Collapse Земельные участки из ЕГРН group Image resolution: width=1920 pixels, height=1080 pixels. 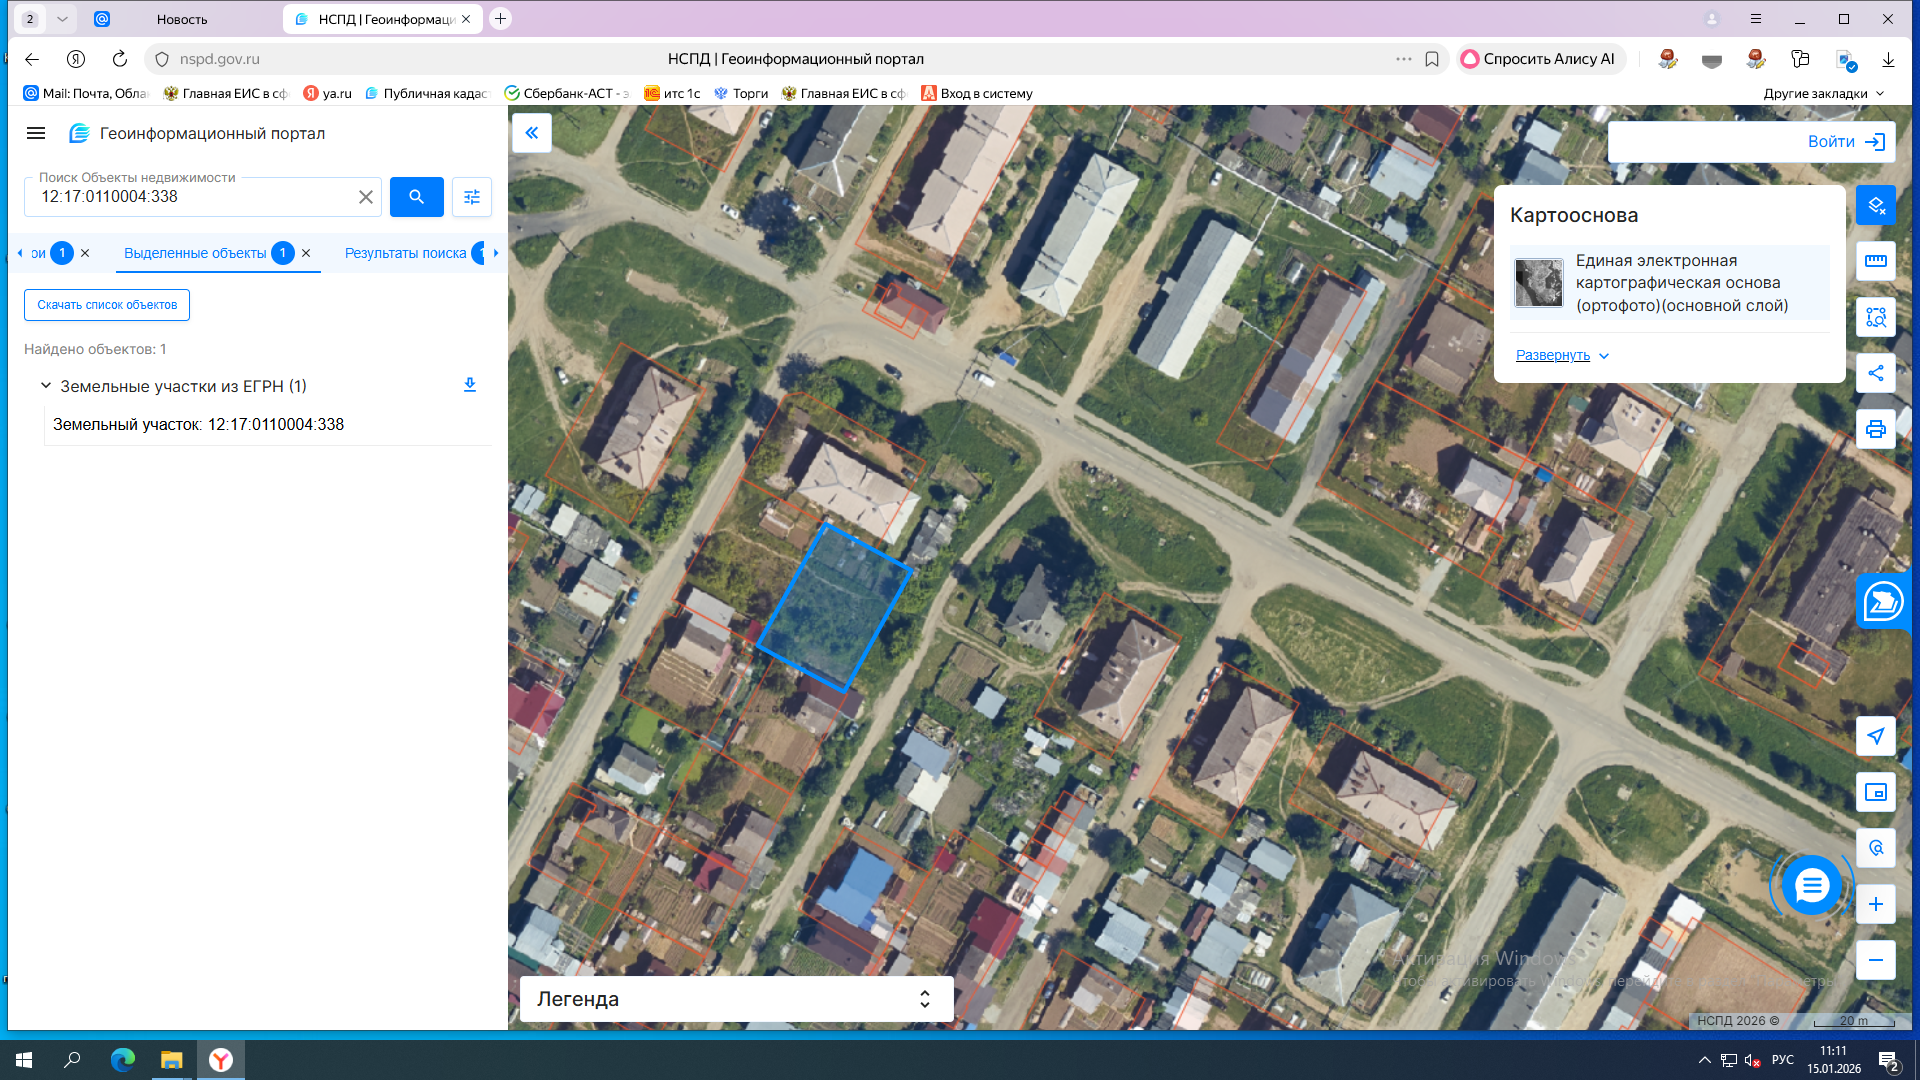(46, 385)
